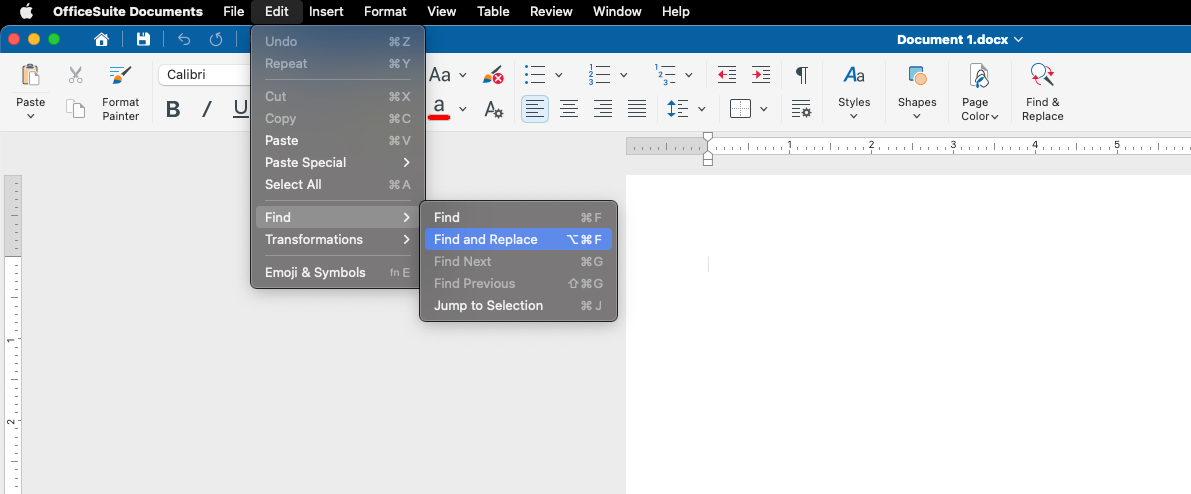The image size is (1191, 494).
Task: Click the Save floppy disk icon
Action: click(x=143, y=40)
